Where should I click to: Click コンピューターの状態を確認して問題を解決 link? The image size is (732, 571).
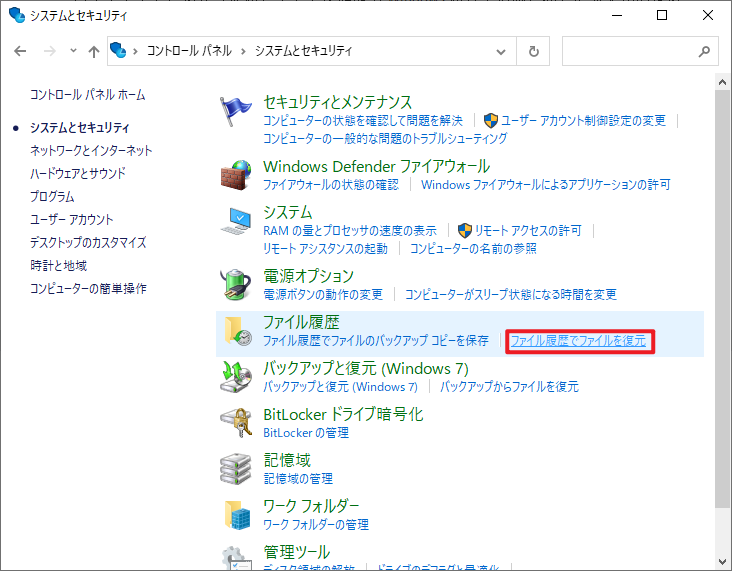click(x=363, y=121)
